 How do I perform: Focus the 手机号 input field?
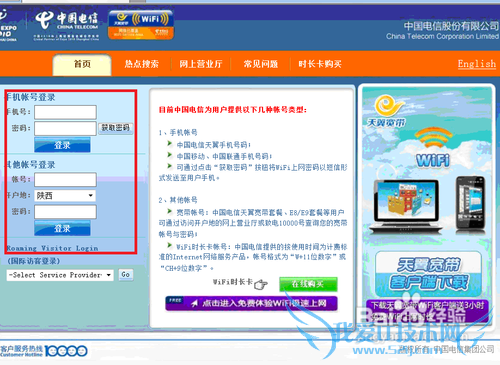point(65,112)
